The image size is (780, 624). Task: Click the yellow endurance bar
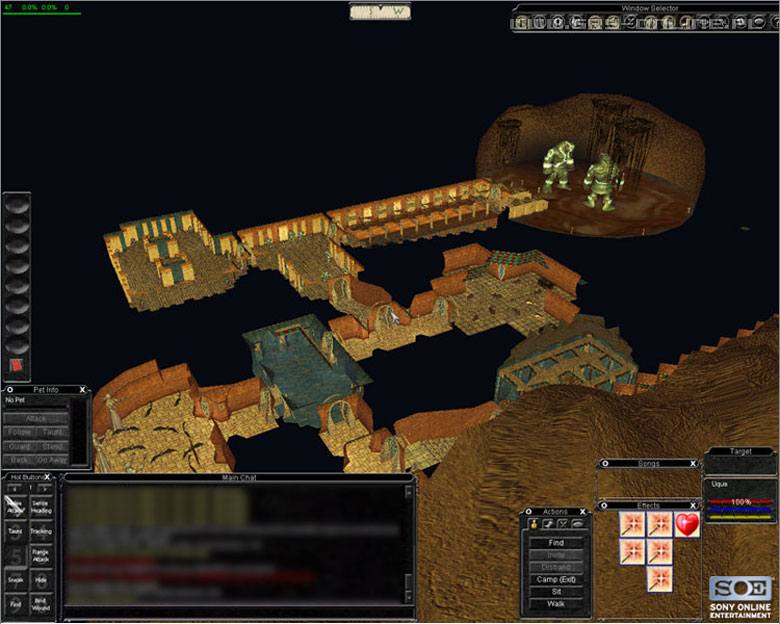(740, 518)
